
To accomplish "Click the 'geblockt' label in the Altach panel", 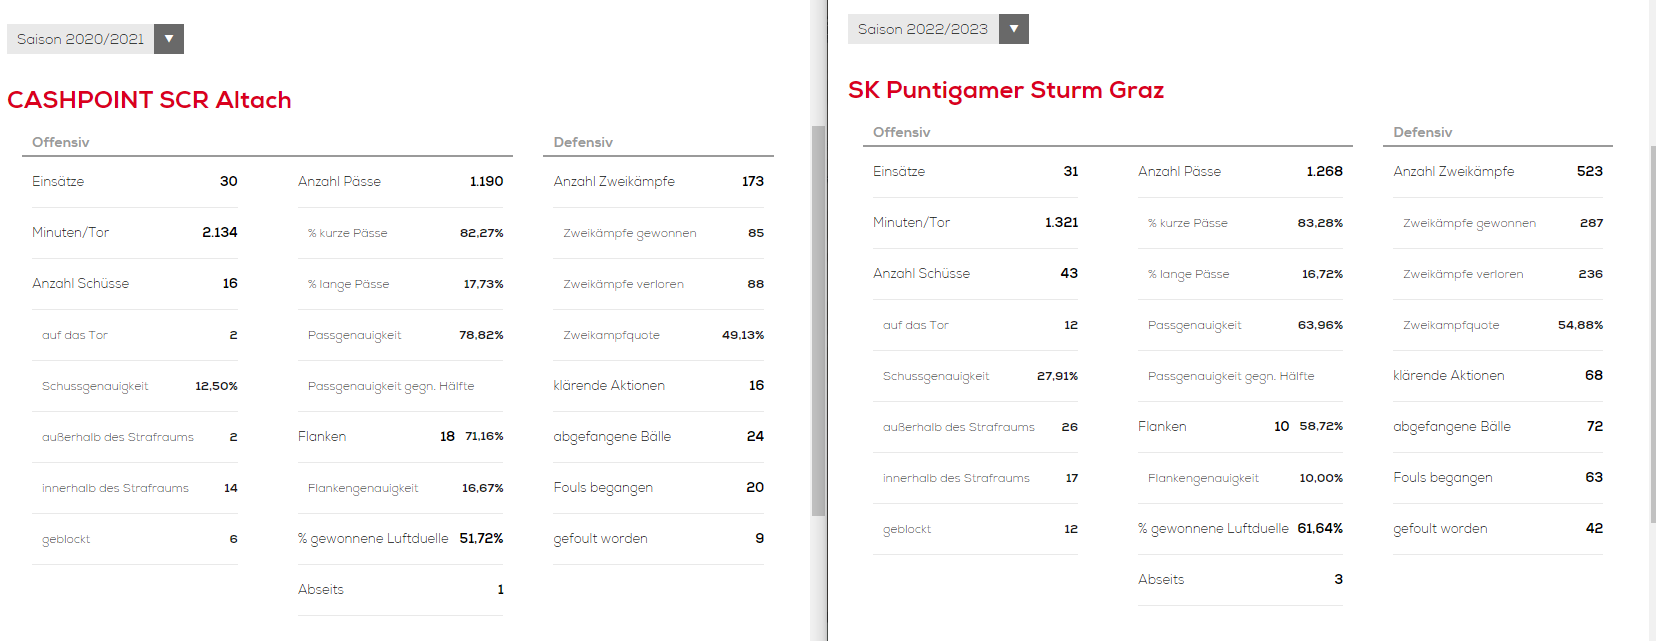I will click(x=66, y=539).
